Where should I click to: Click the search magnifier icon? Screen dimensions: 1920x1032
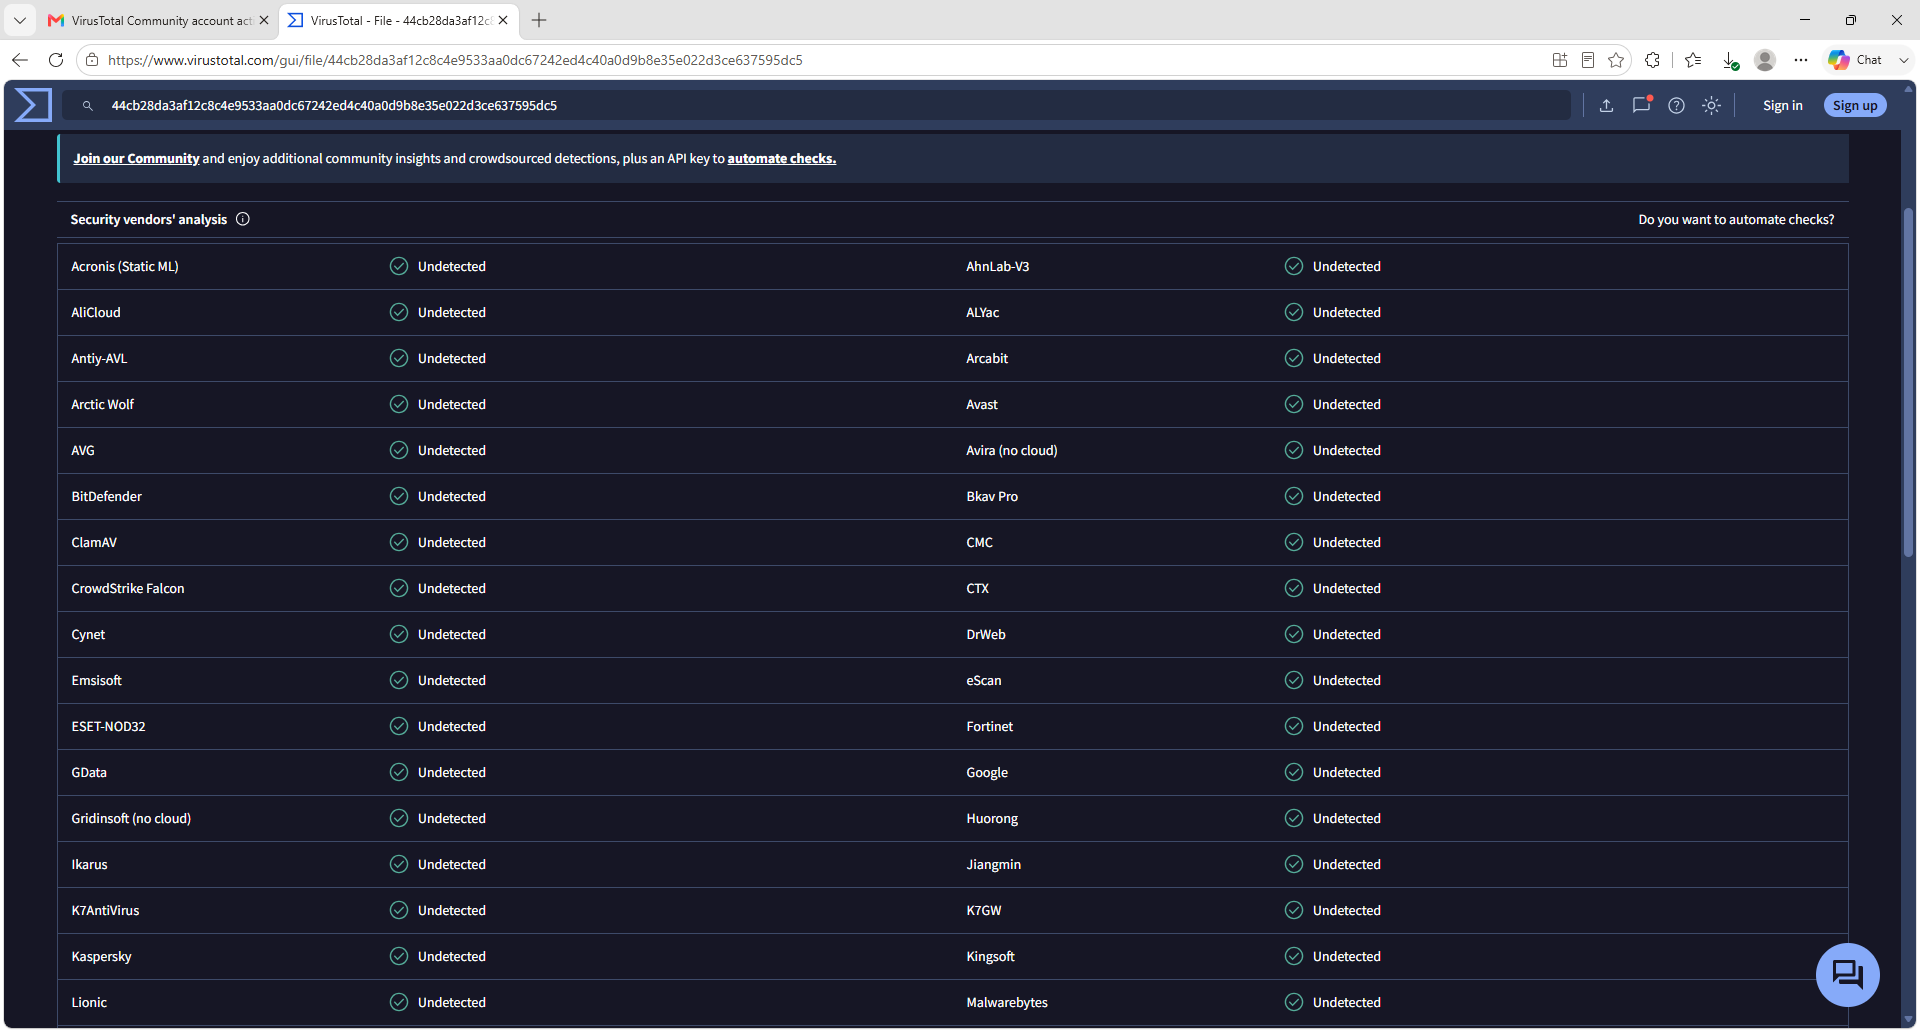pos(88,106)
